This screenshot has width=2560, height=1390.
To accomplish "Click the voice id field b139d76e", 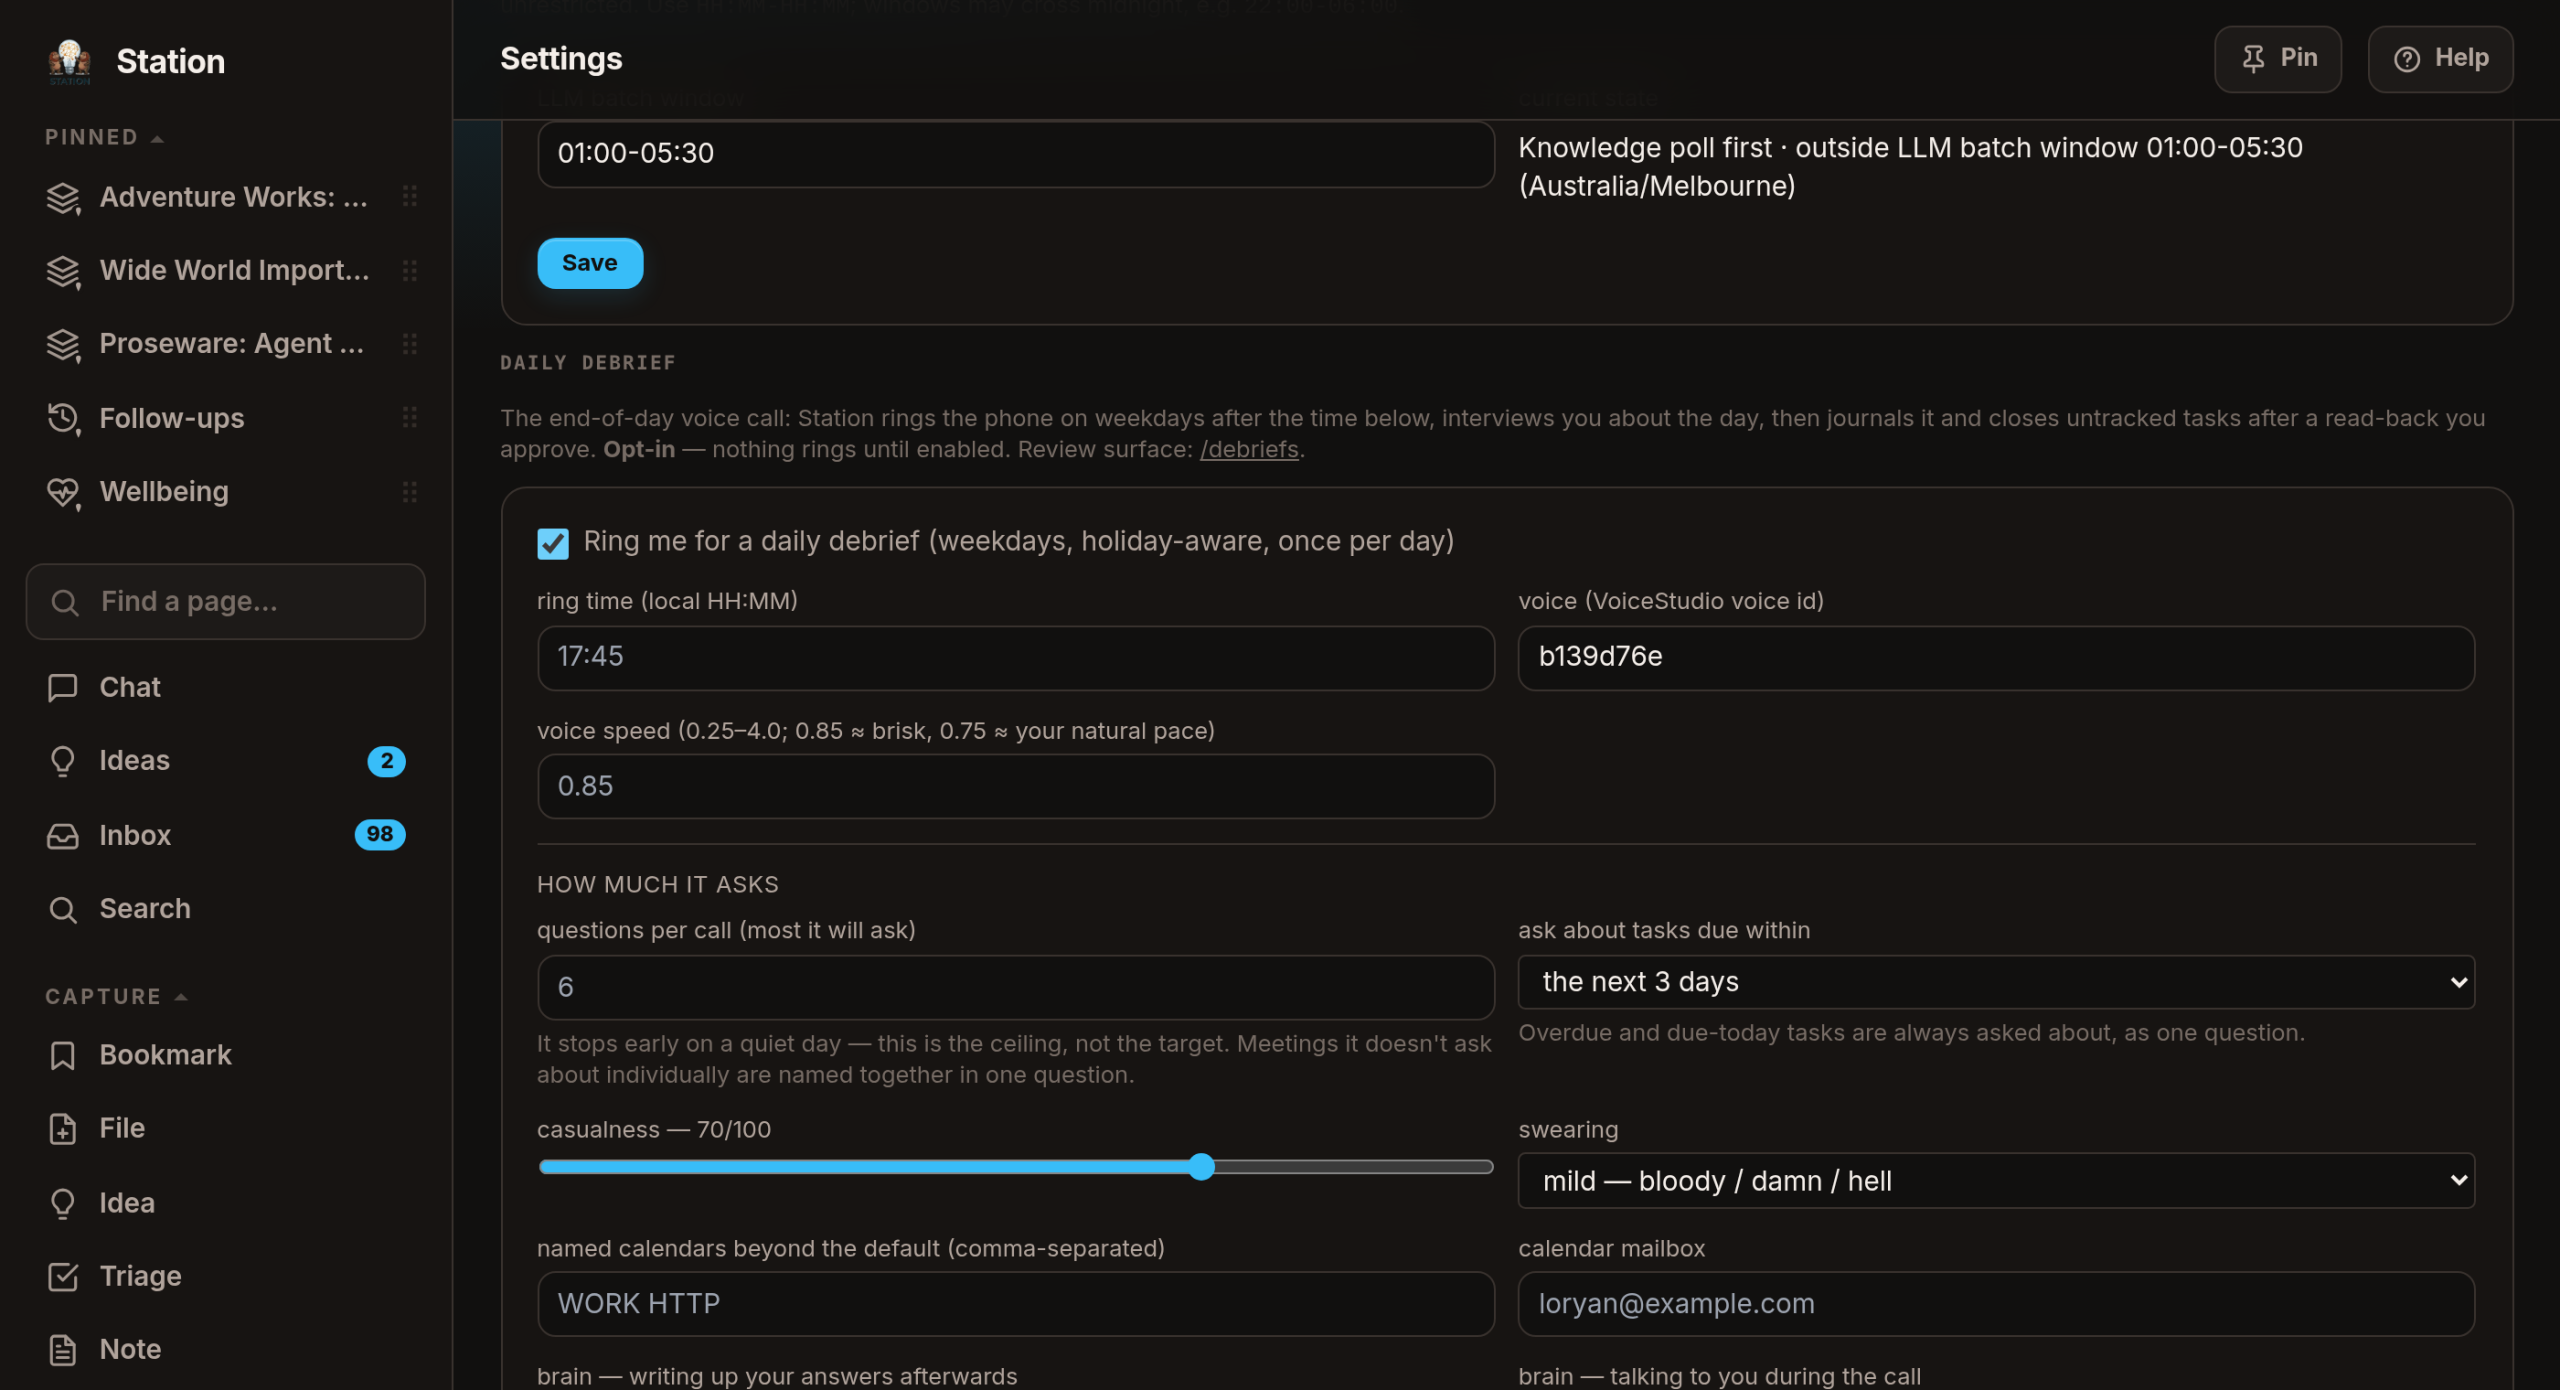I will tap(1996, 657).
